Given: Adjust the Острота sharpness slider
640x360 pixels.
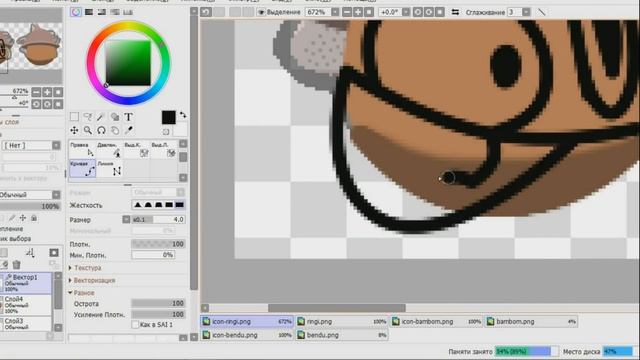Looking at the screenshot, I should tap(159, 304).
